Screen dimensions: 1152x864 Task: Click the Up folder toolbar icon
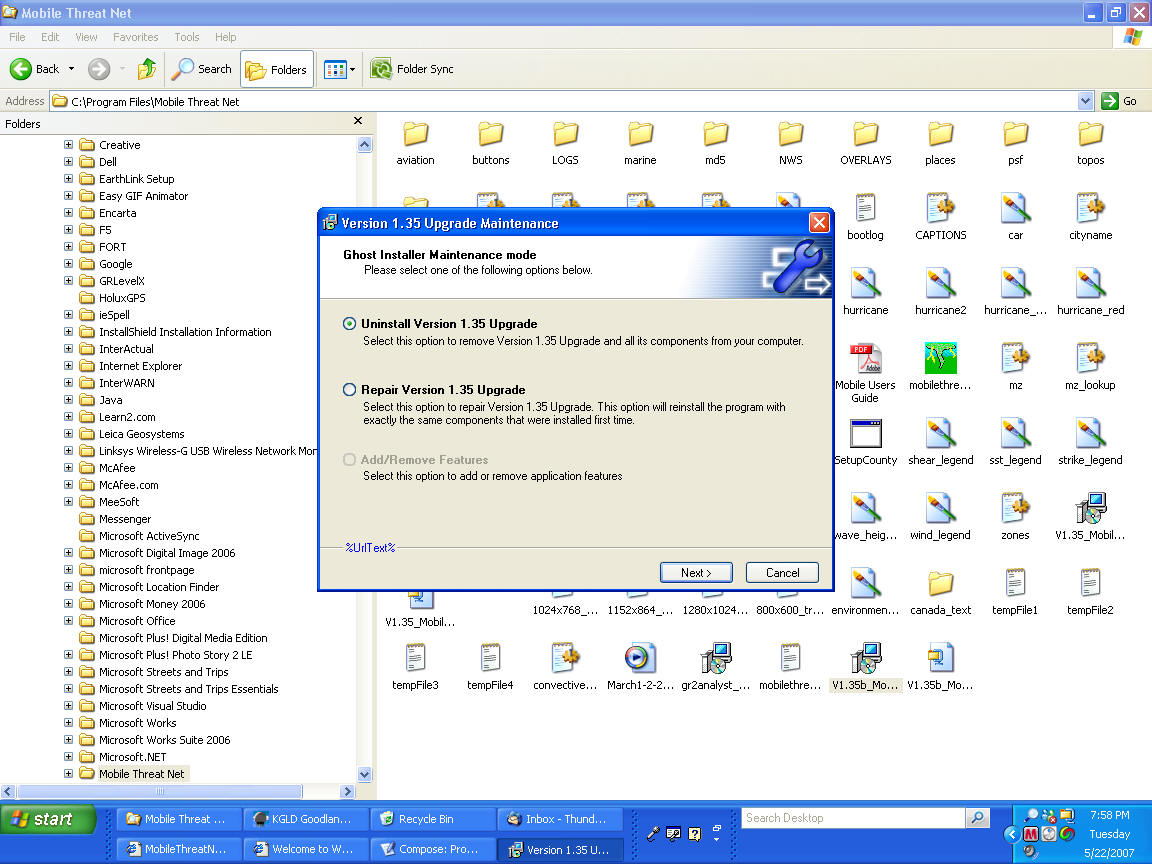[x=147, y=69]
